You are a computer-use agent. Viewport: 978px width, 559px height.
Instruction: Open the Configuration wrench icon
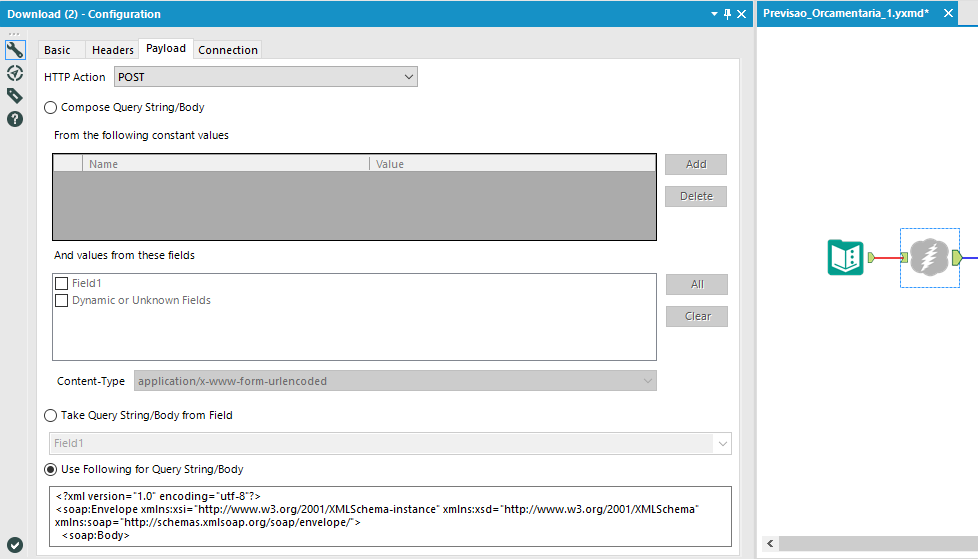(x=15, y=50)
